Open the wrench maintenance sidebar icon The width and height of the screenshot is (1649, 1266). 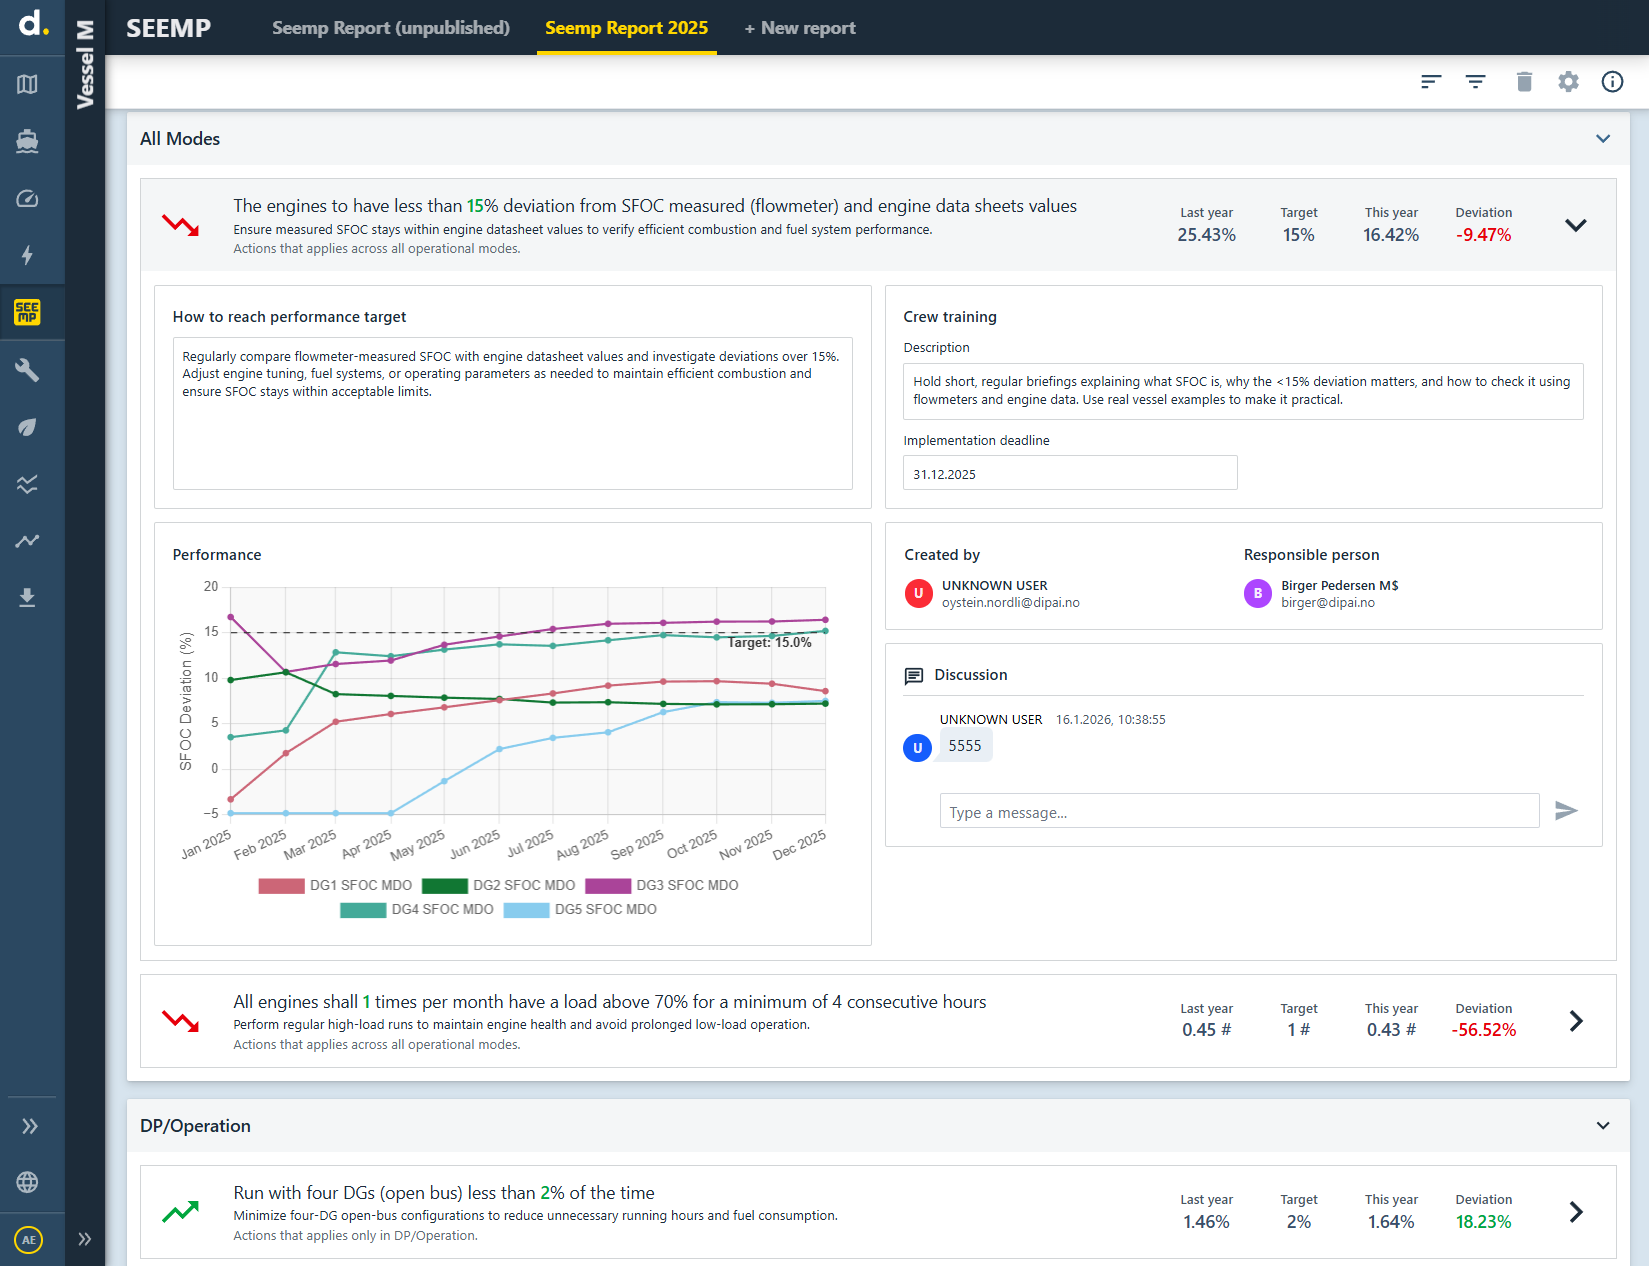coord(27,370)
